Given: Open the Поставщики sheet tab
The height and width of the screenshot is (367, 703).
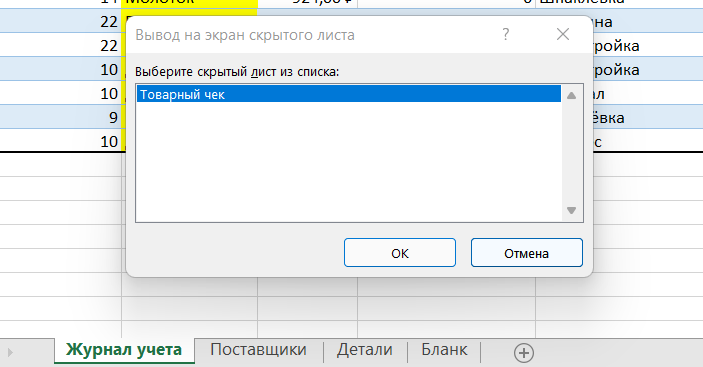Looking at the screenshot, I should [258, 350].
